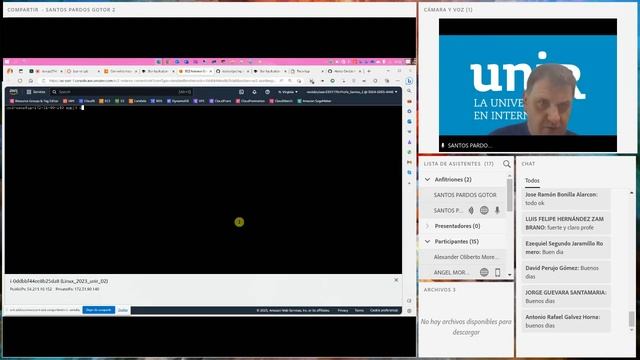Expand the Presentadores (0) group
This screenshot has height=360, width=640.
[427, 226]
